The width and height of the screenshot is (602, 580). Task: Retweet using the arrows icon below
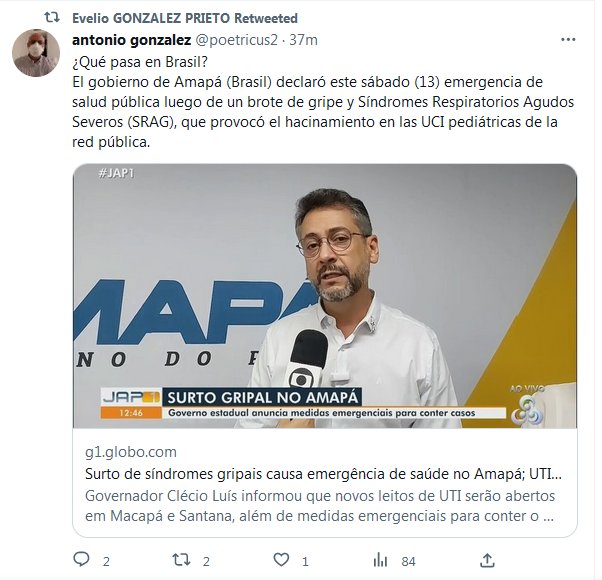click(181, 560)
